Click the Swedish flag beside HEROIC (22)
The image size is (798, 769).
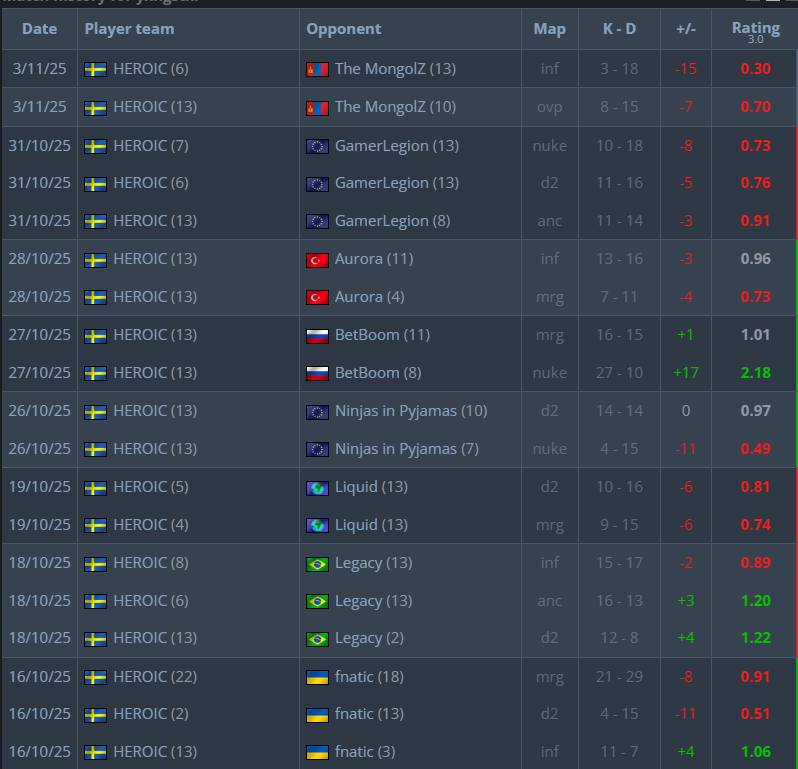[x=95, y=677]
